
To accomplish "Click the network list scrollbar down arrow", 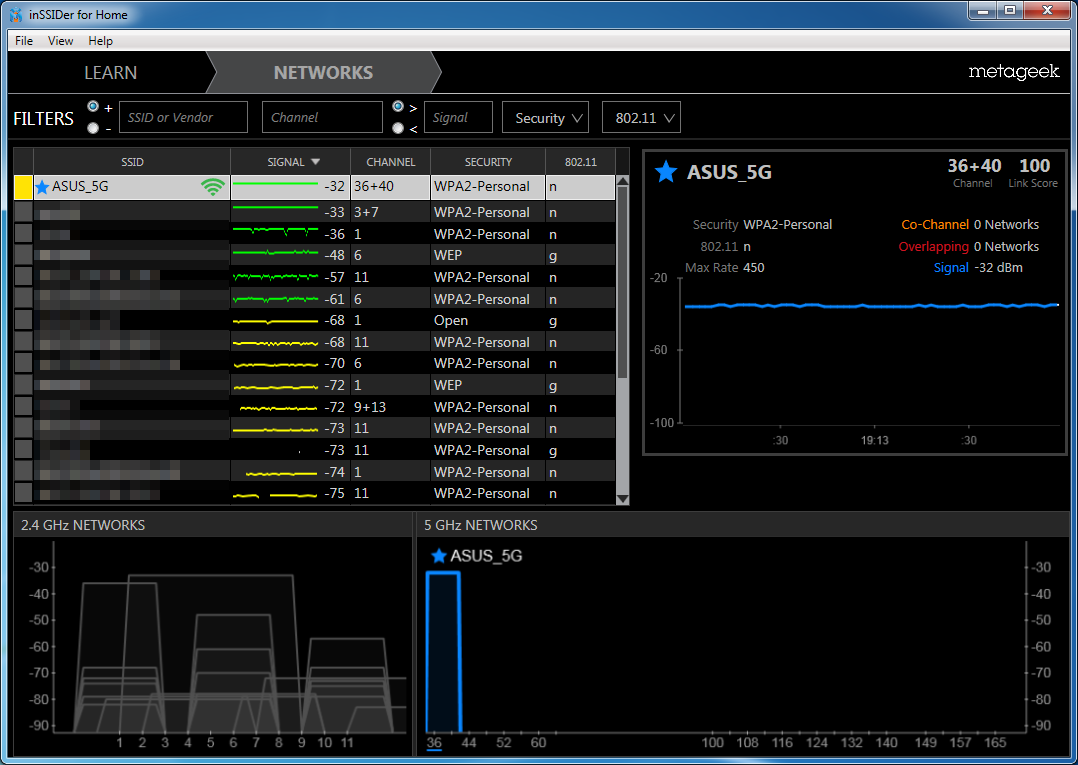I will [x=623, y=500].
